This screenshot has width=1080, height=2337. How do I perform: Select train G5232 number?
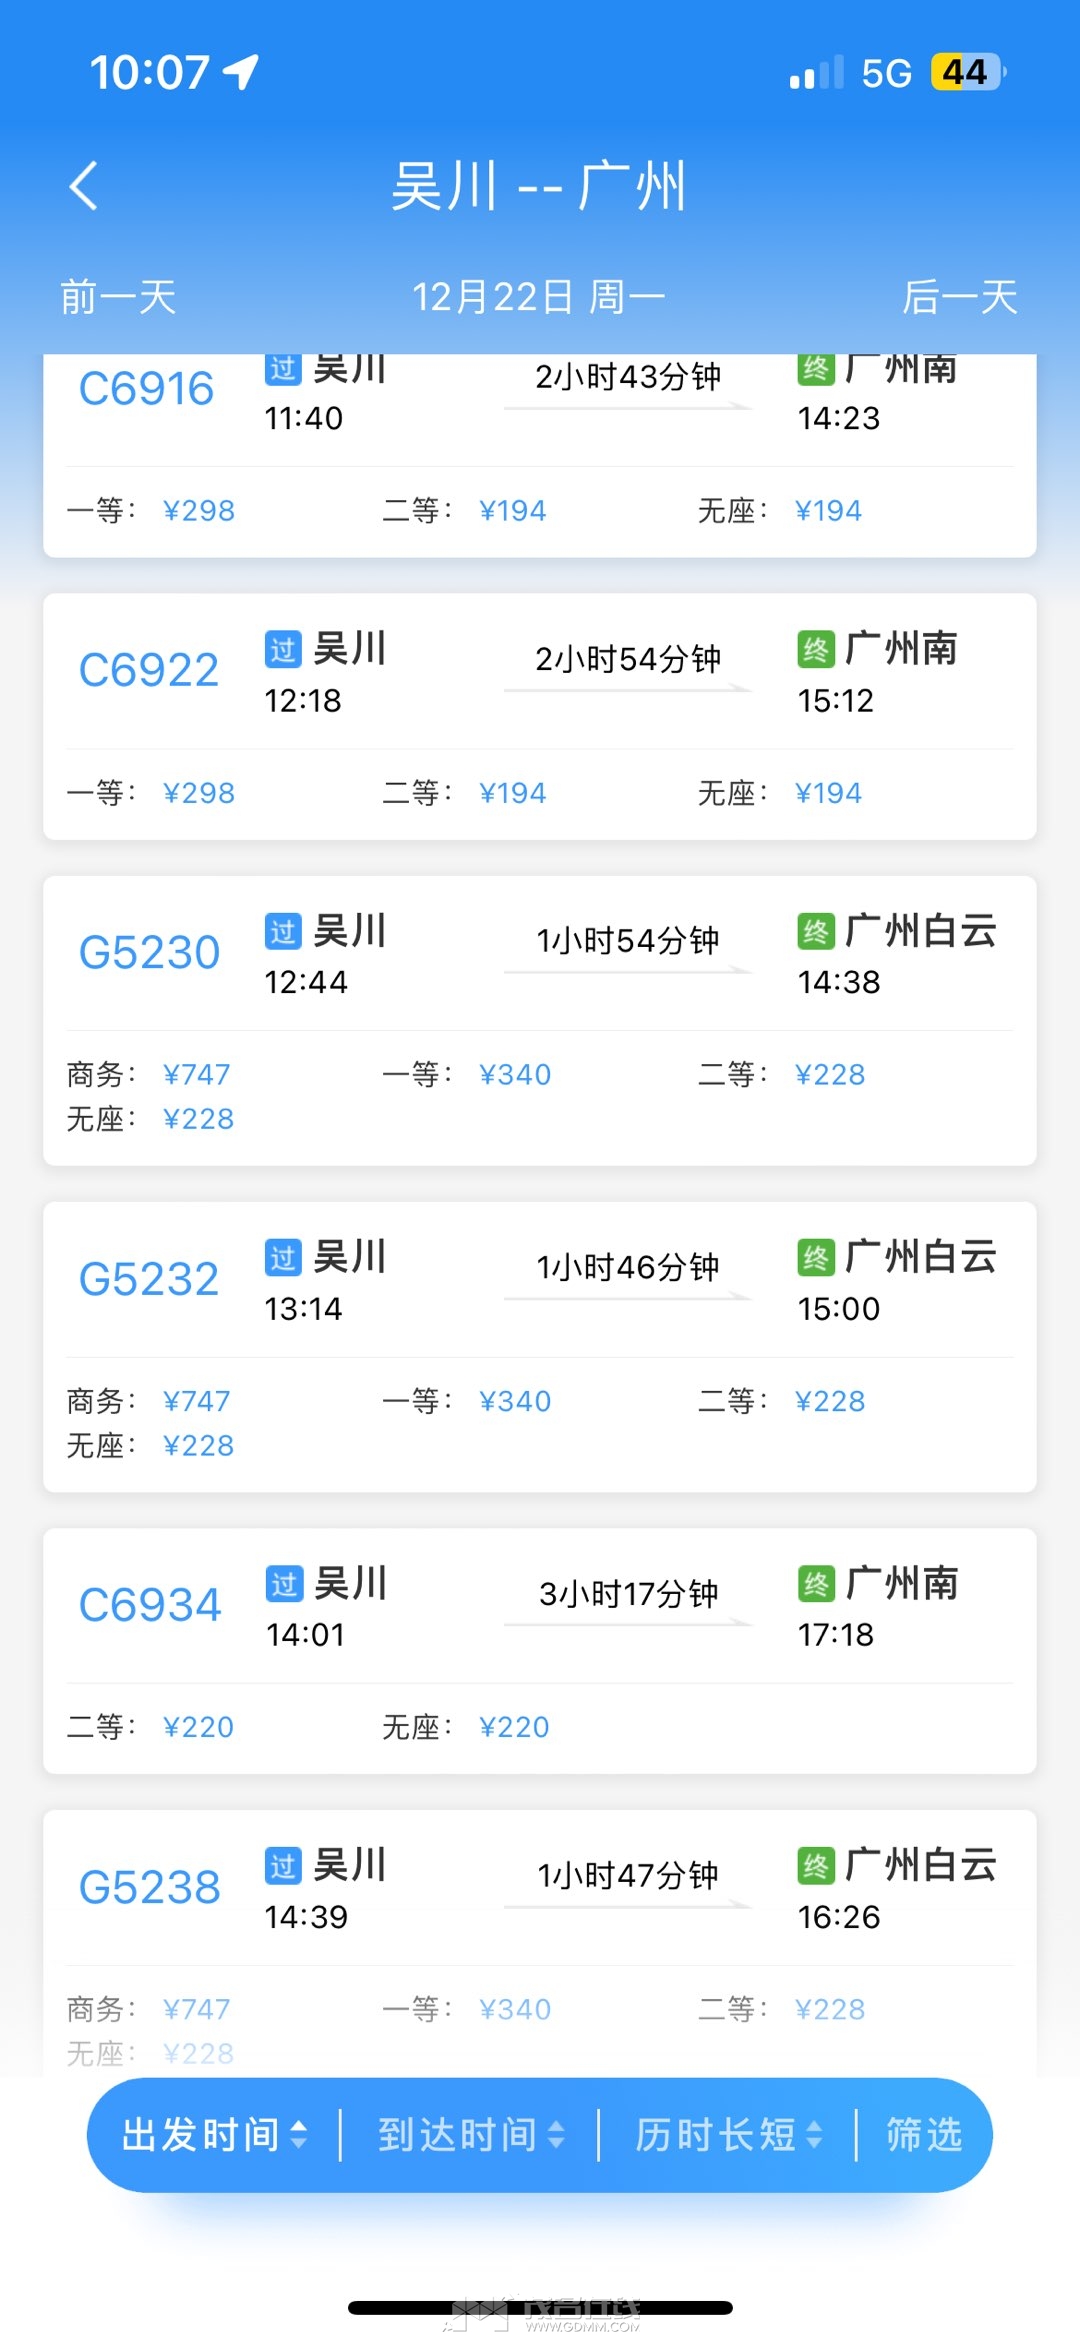[x=149, y=1279]
